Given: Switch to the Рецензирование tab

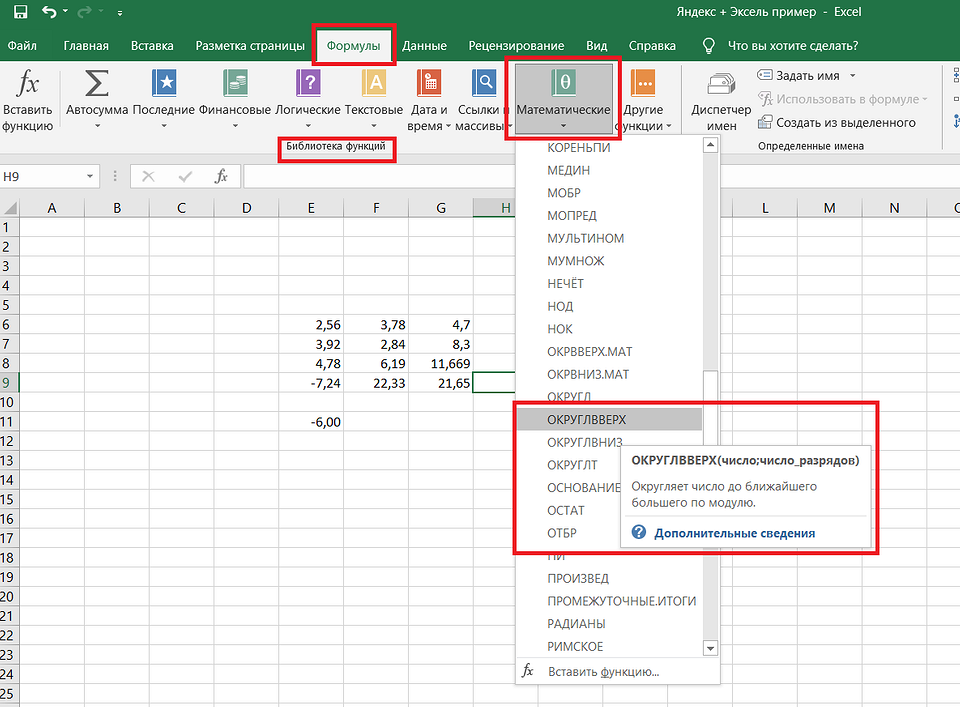Looking at the screenshot, I should click(x=516, y=45).
